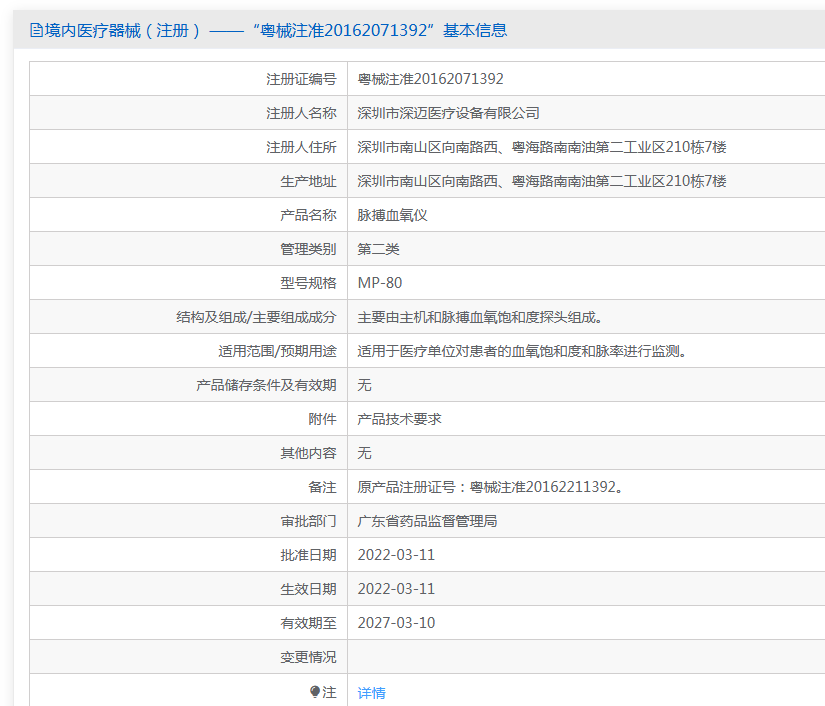This screenshot has width=825, height=706.
Task: Click the lightbulb icon beside 注
Action: (x=315, y=691)
